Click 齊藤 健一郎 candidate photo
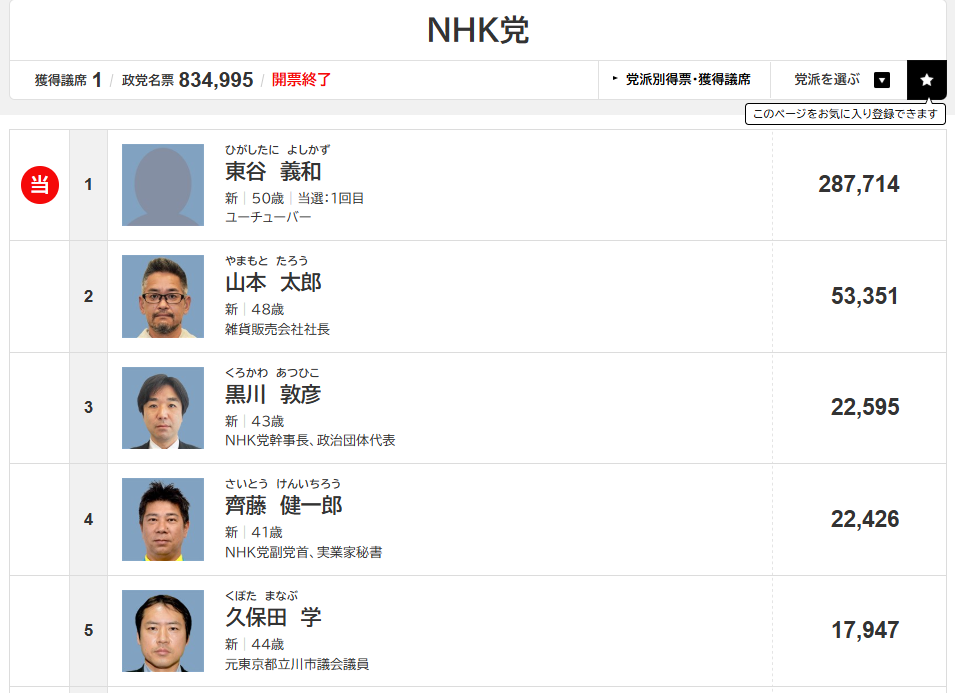 tap(163, 519)
